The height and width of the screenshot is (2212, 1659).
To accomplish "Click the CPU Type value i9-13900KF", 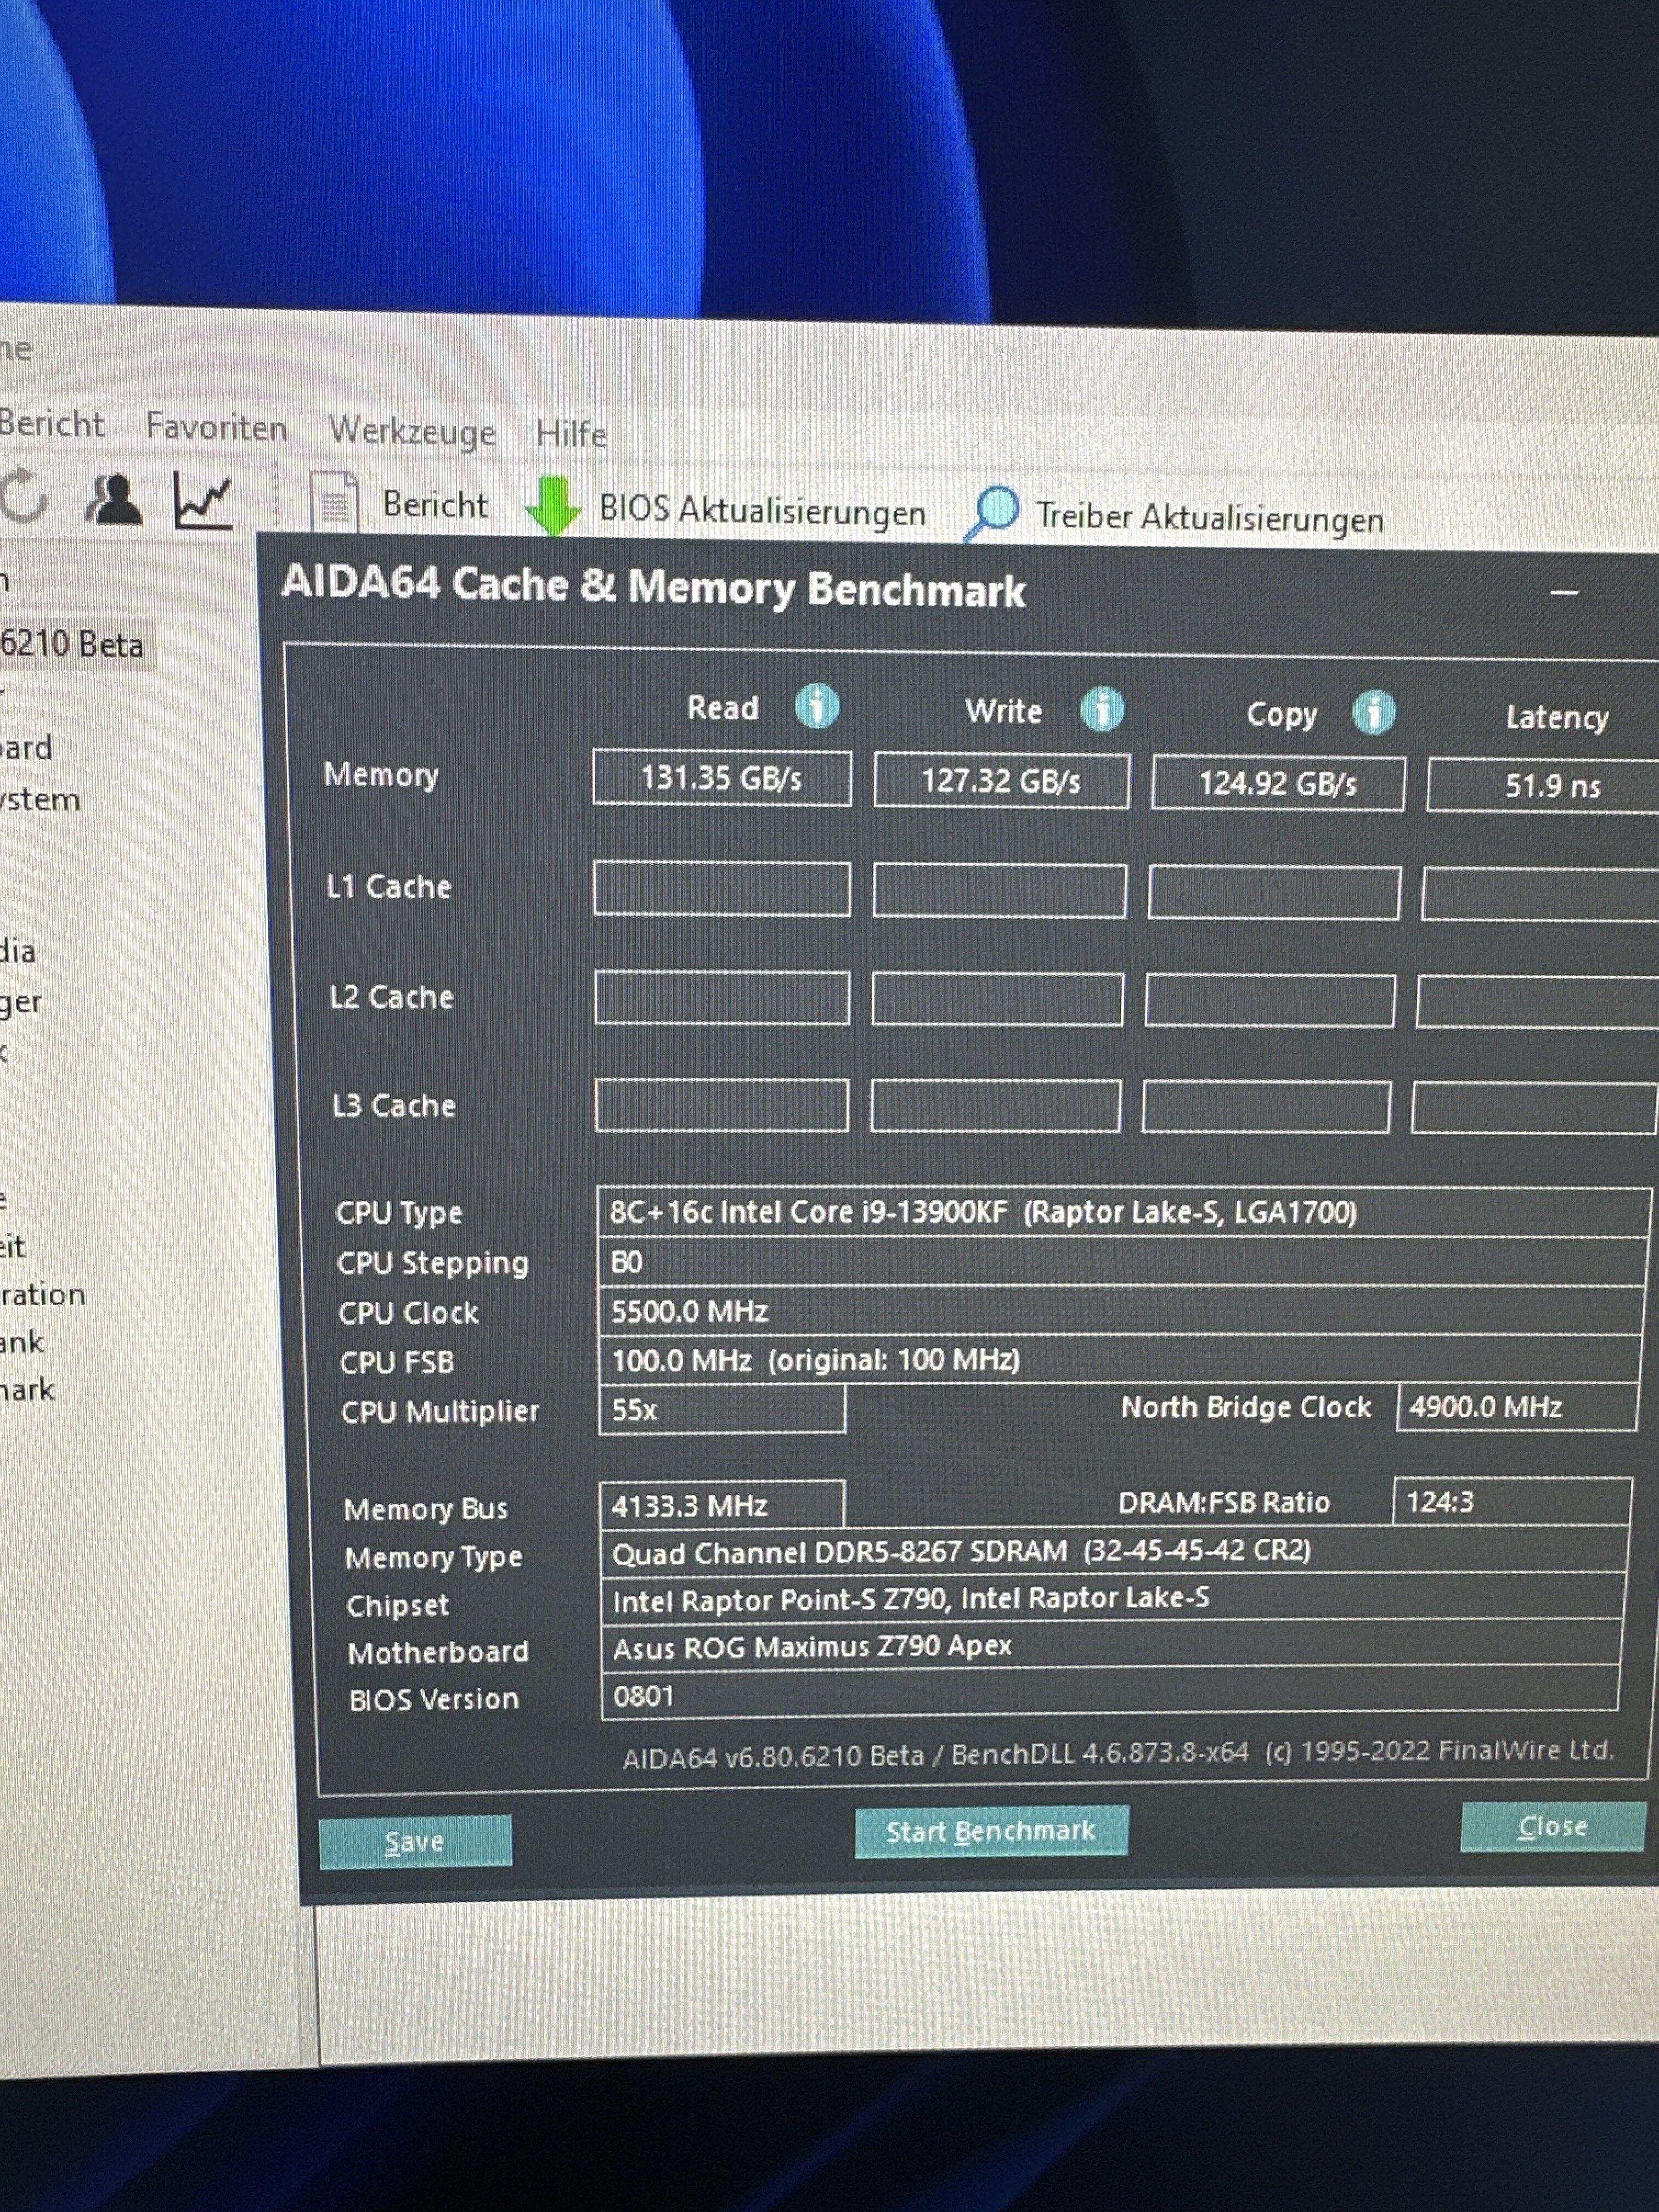I will pos(1123,1212).
